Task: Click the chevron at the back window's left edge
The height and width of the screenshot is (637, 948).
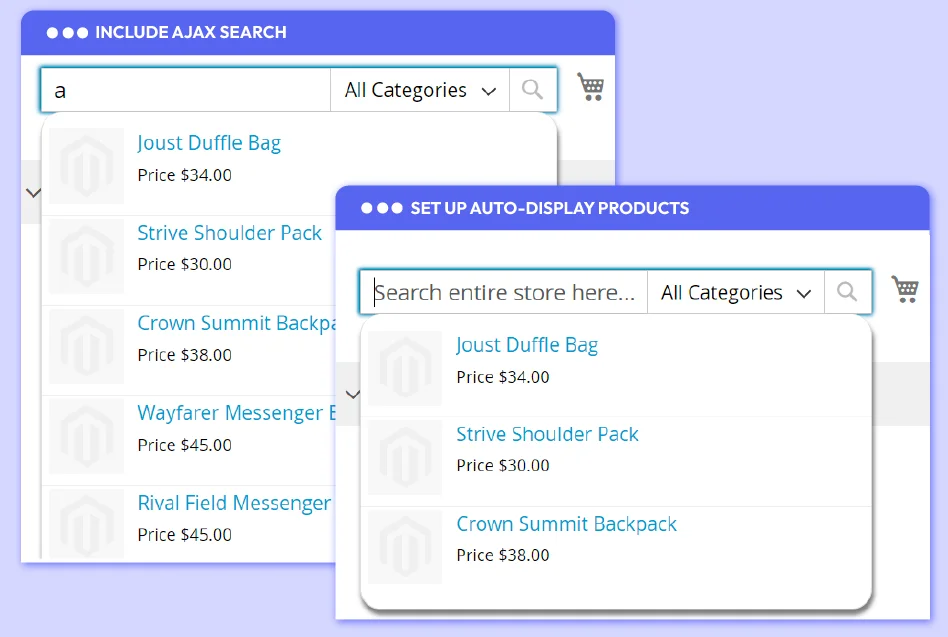Action: 33,192
